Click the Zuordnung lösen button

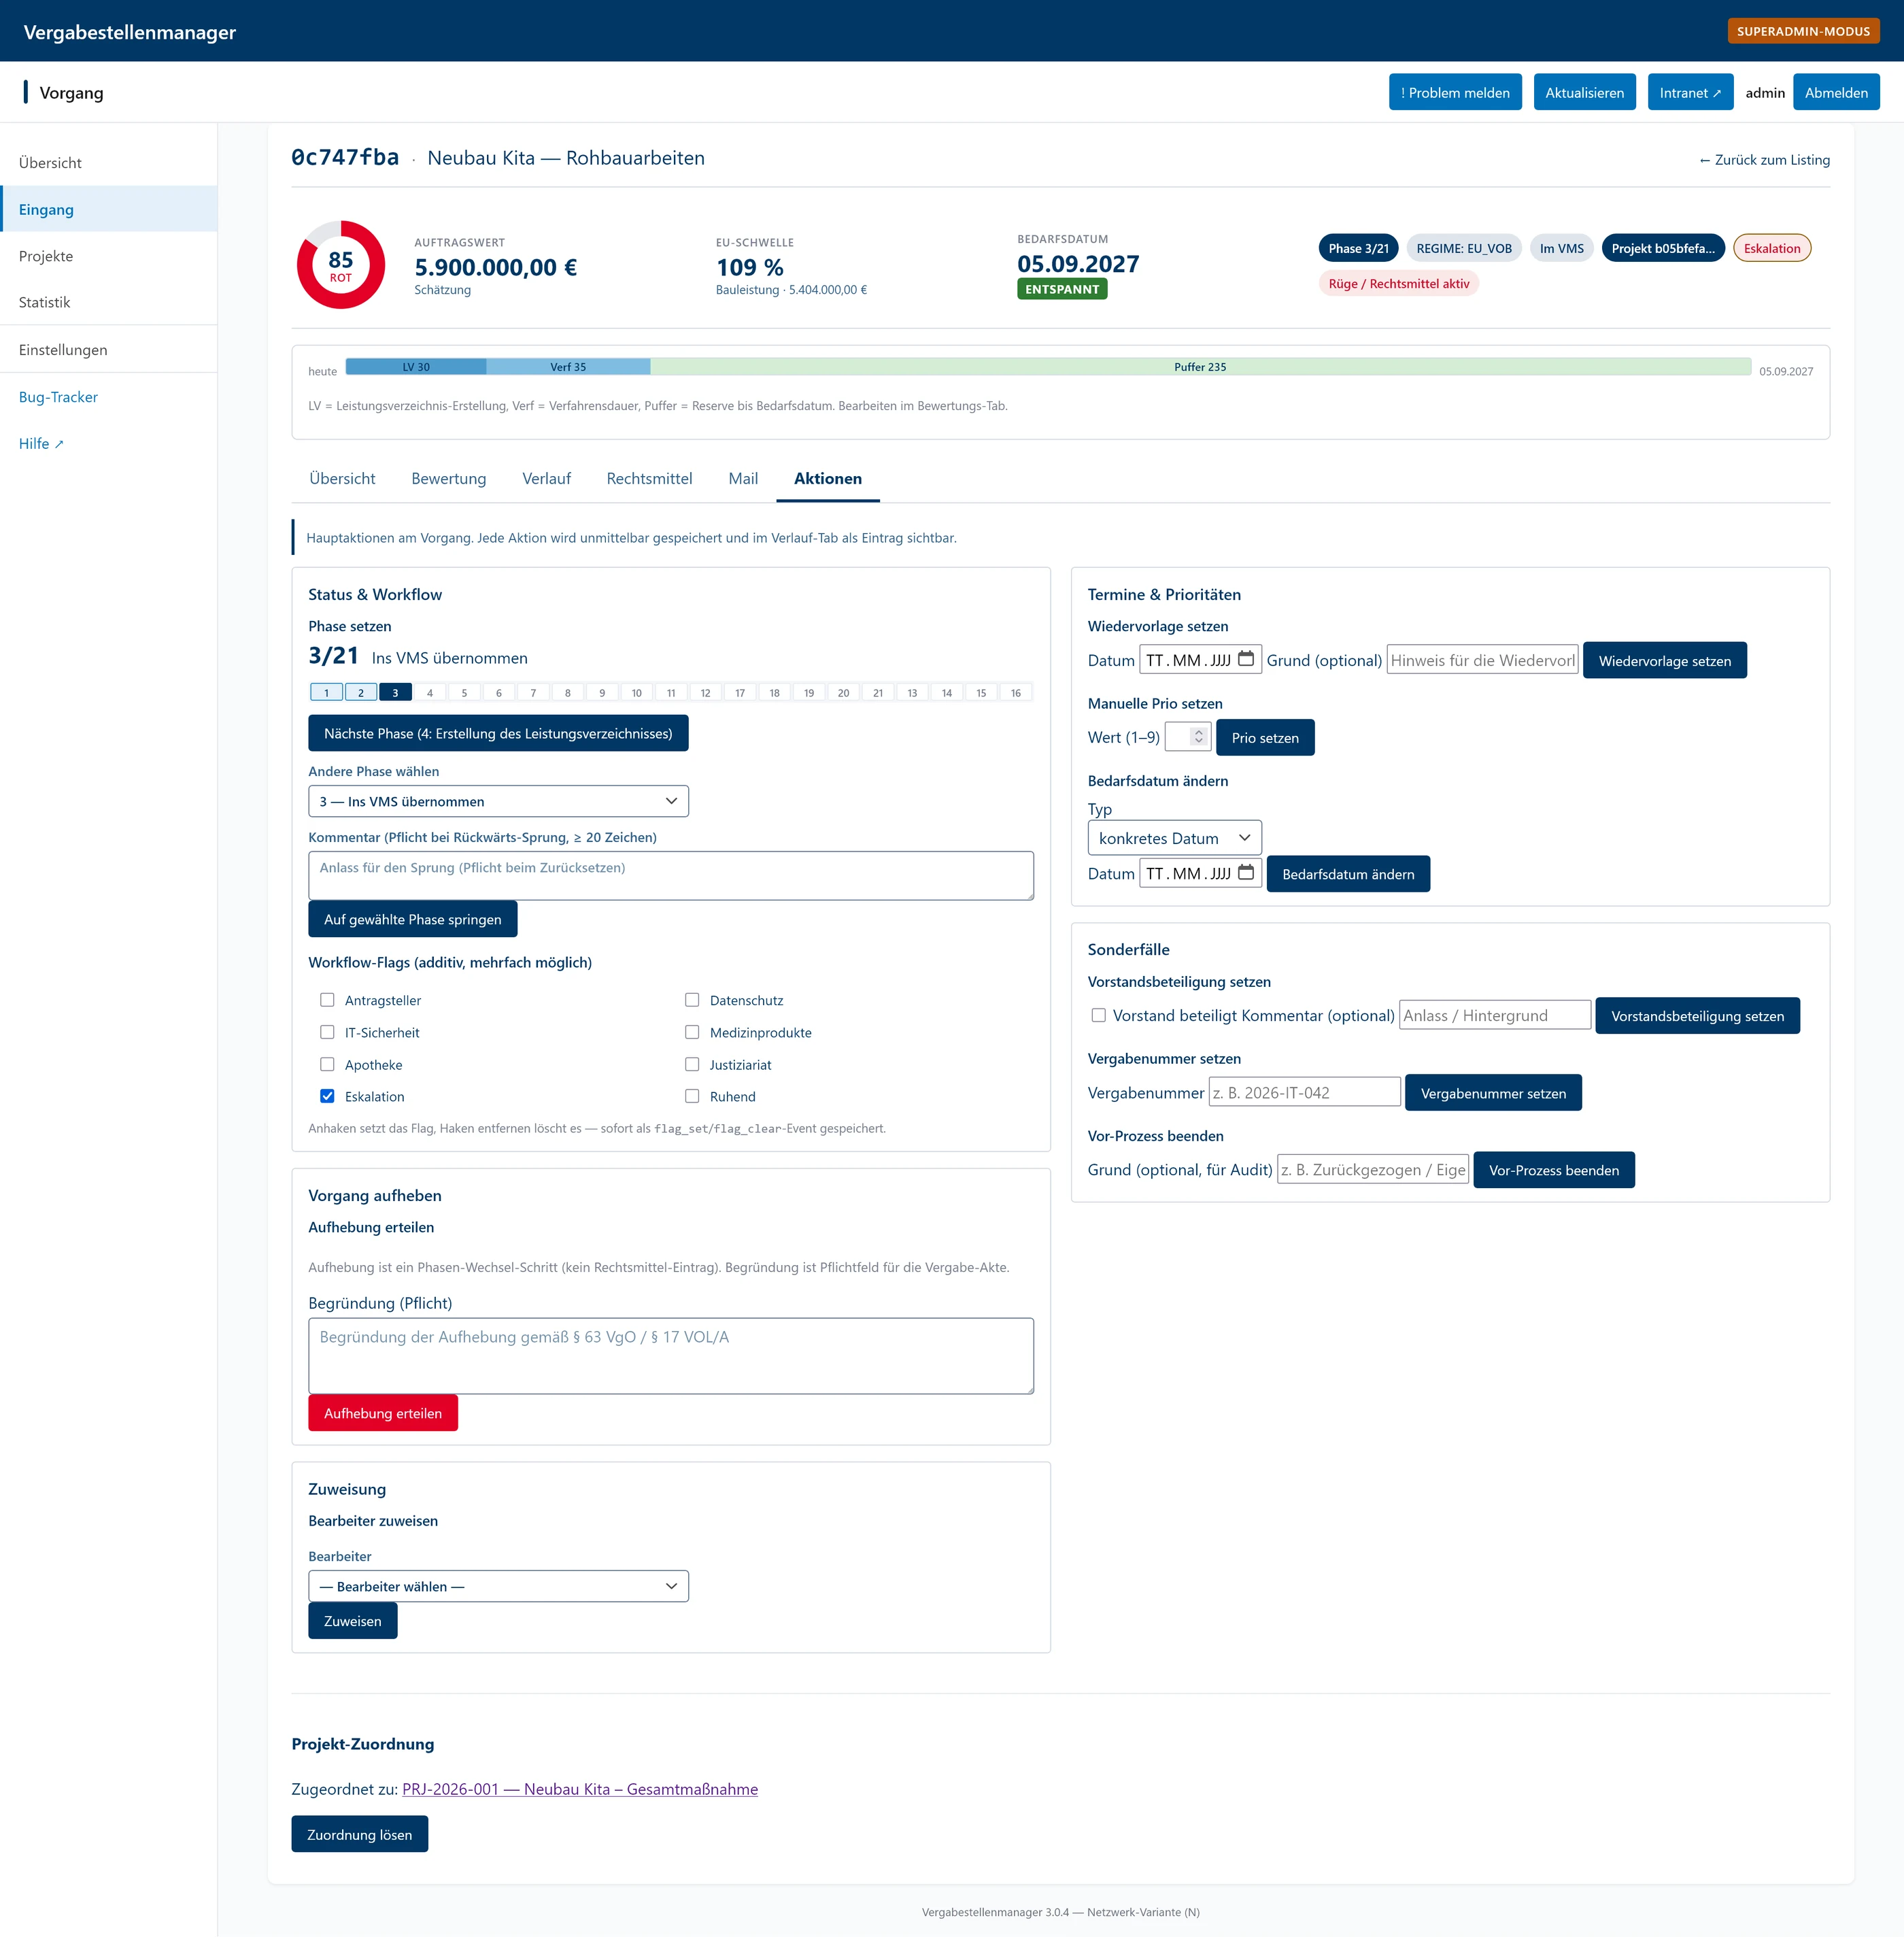coord(360,1834)
